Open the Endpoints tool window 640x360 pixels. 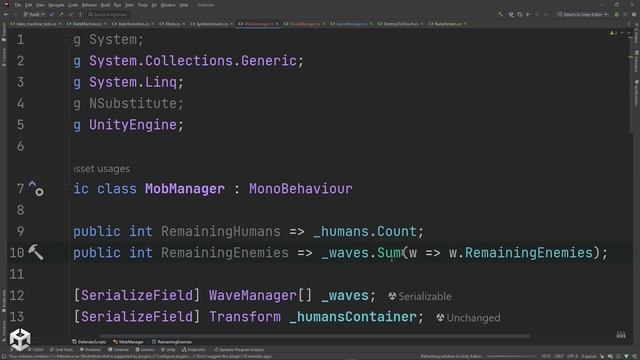[x=193, y=350]
